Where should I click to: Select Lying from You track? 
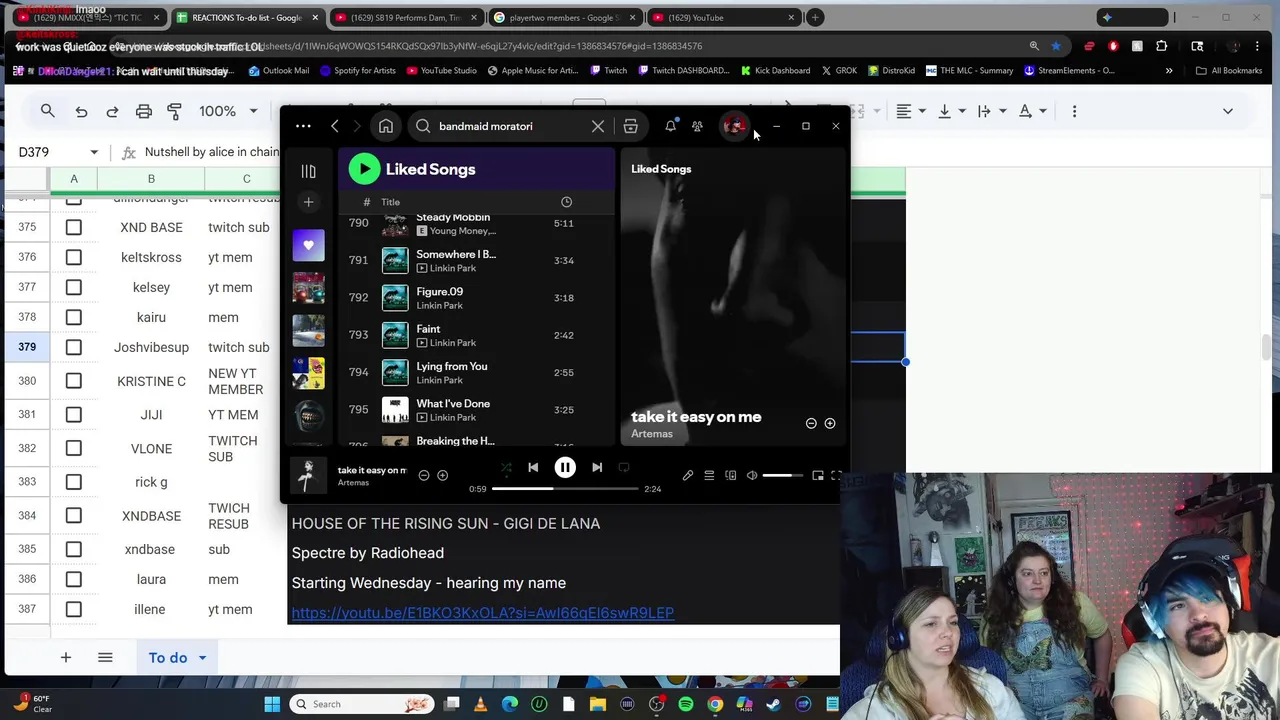point(476,372)
